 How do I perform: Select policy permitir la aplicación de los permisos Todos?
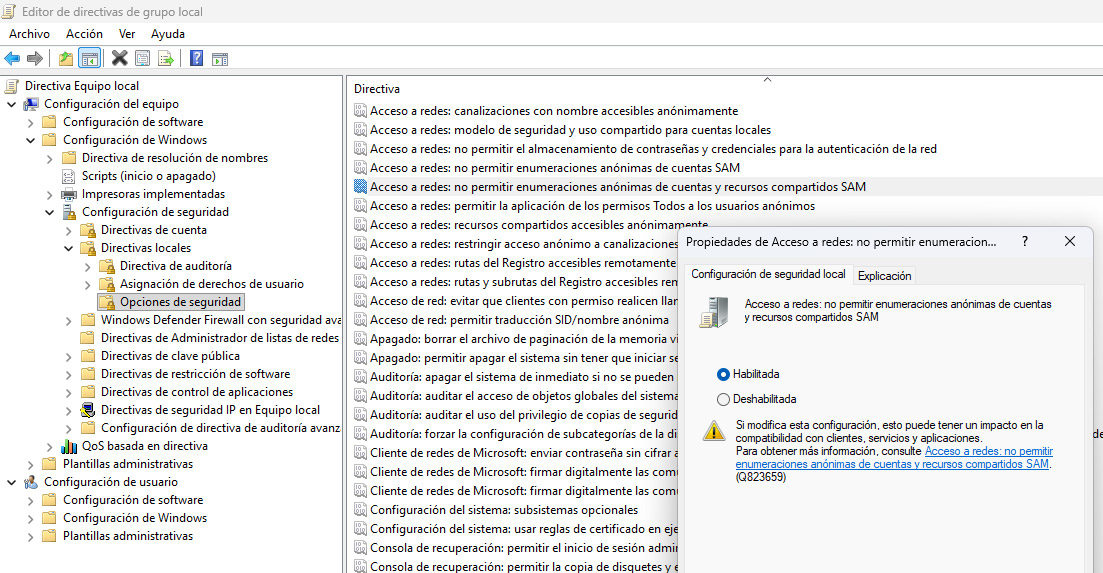(592, 206)
